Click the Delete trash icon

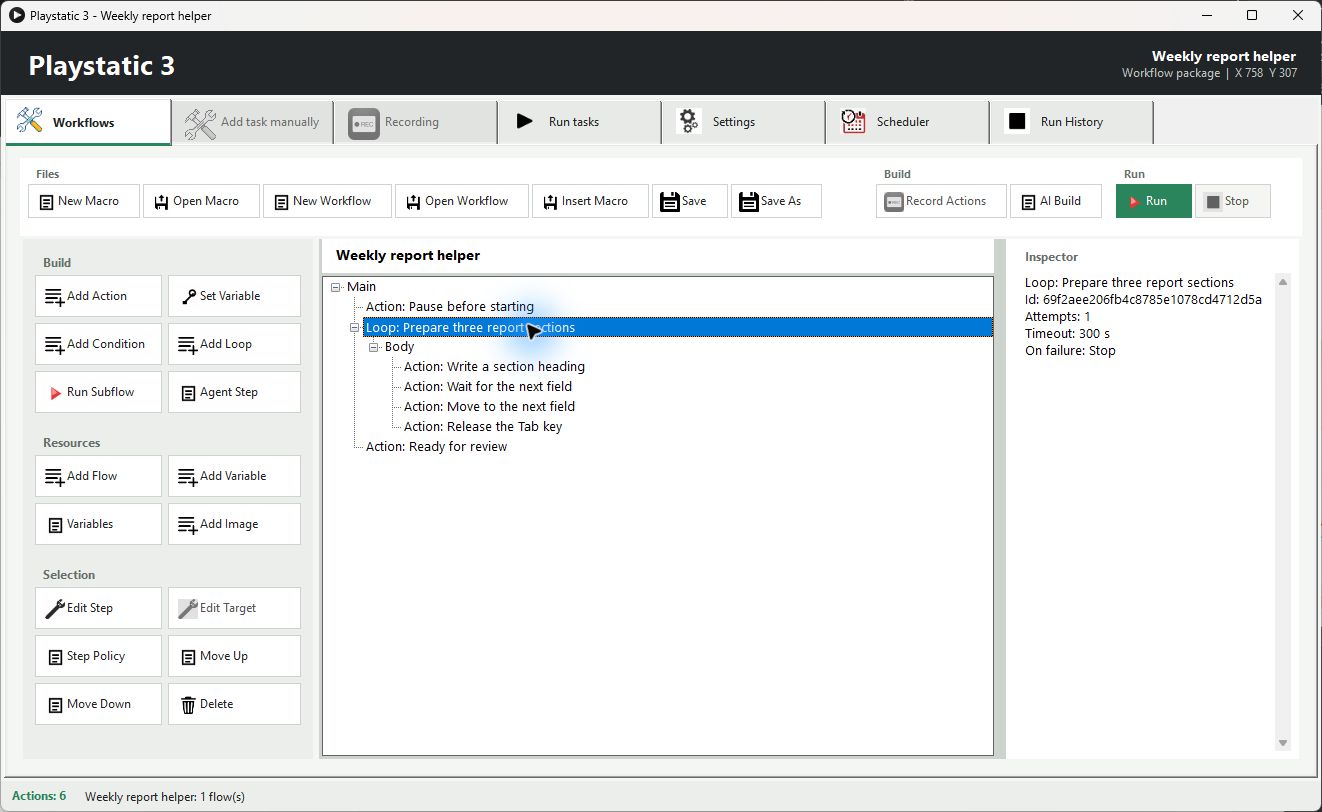click(188, 705)
